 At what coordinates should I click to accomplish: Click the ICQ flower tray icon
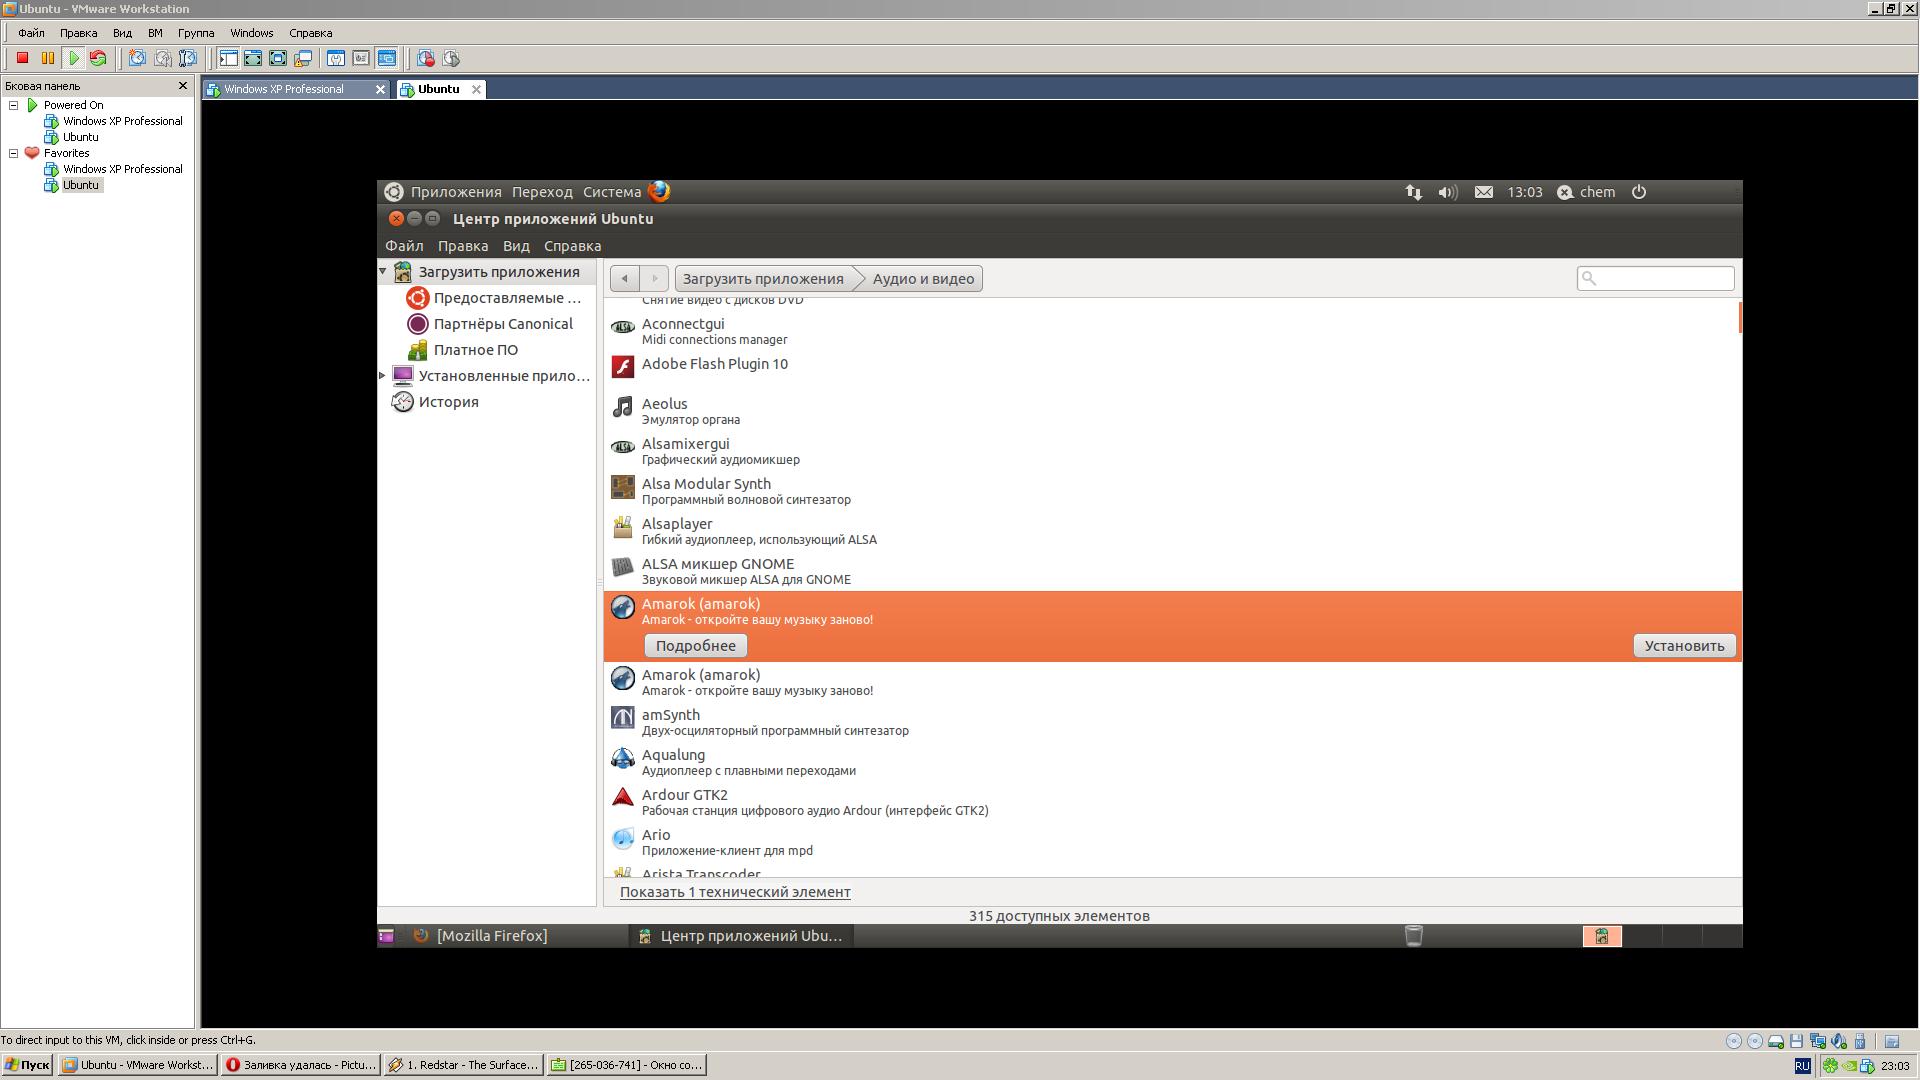(x=1830, y=1066)
